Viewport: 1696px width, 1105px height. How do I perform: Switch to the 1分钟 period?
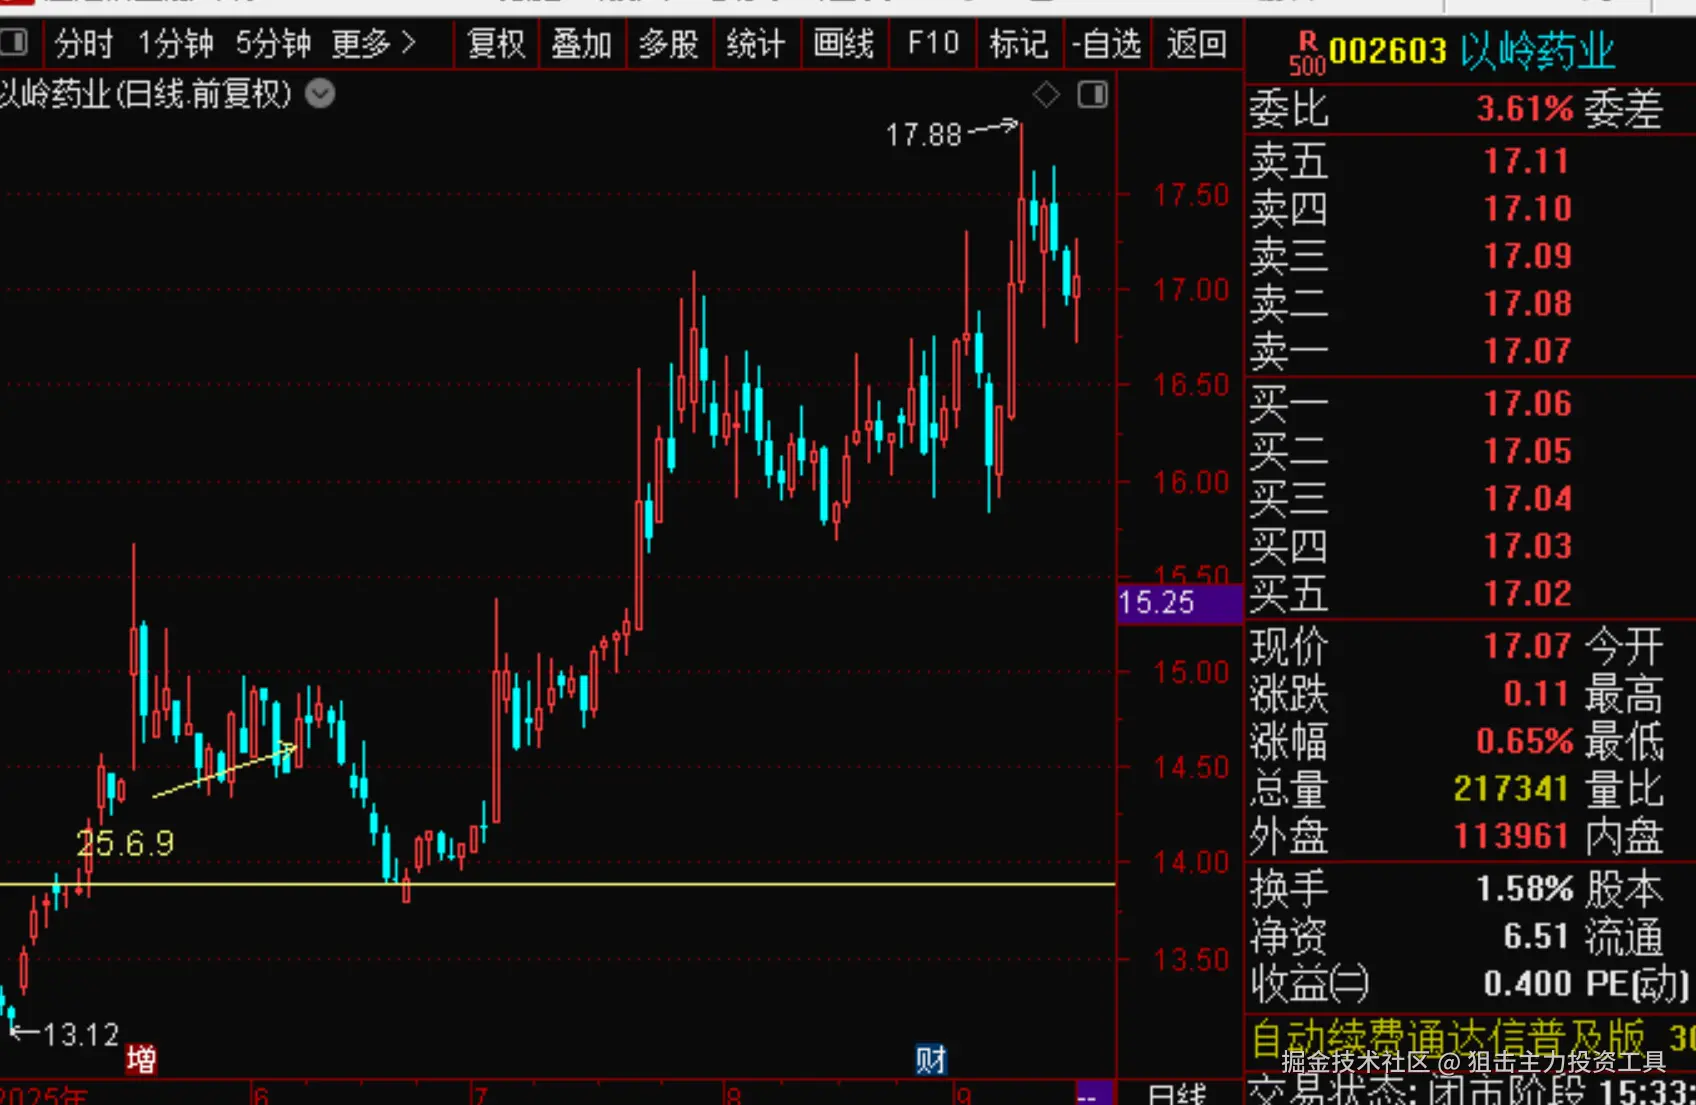(176, 44)
